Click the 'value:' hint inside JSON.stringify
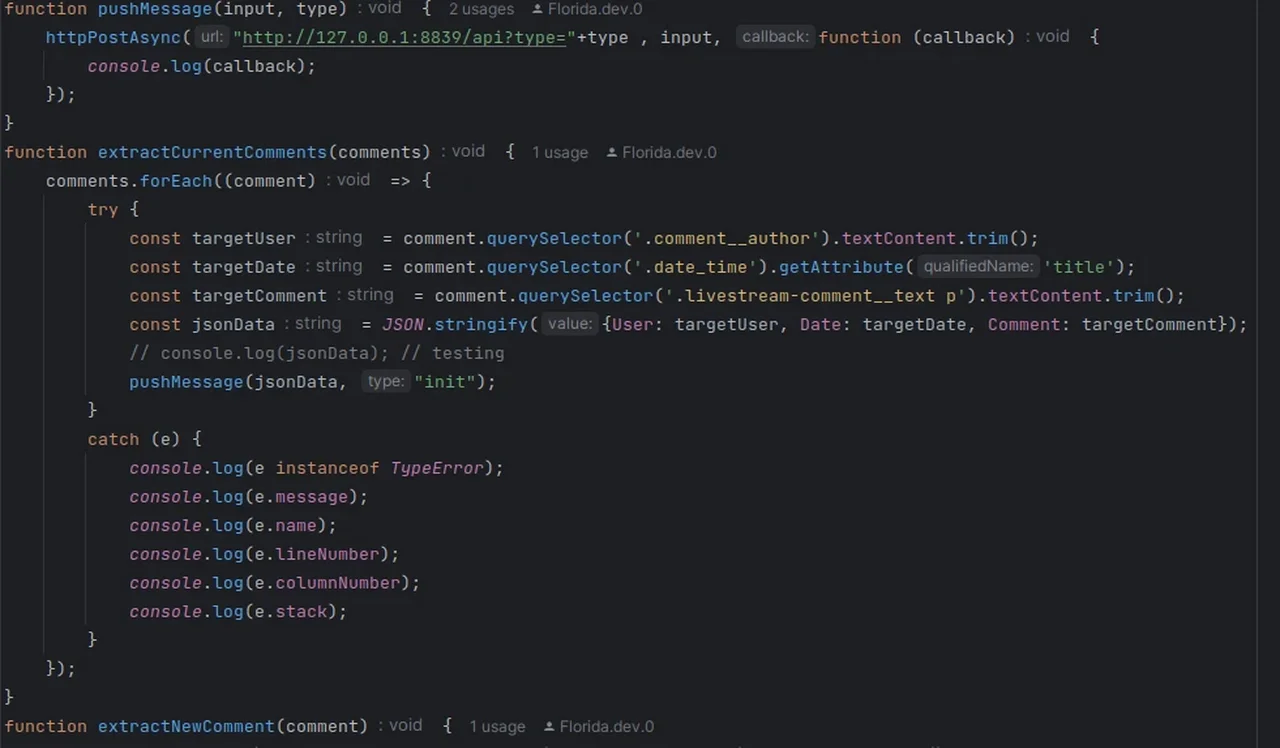This screenshot has width=1280, height=748. coord(570,325)
